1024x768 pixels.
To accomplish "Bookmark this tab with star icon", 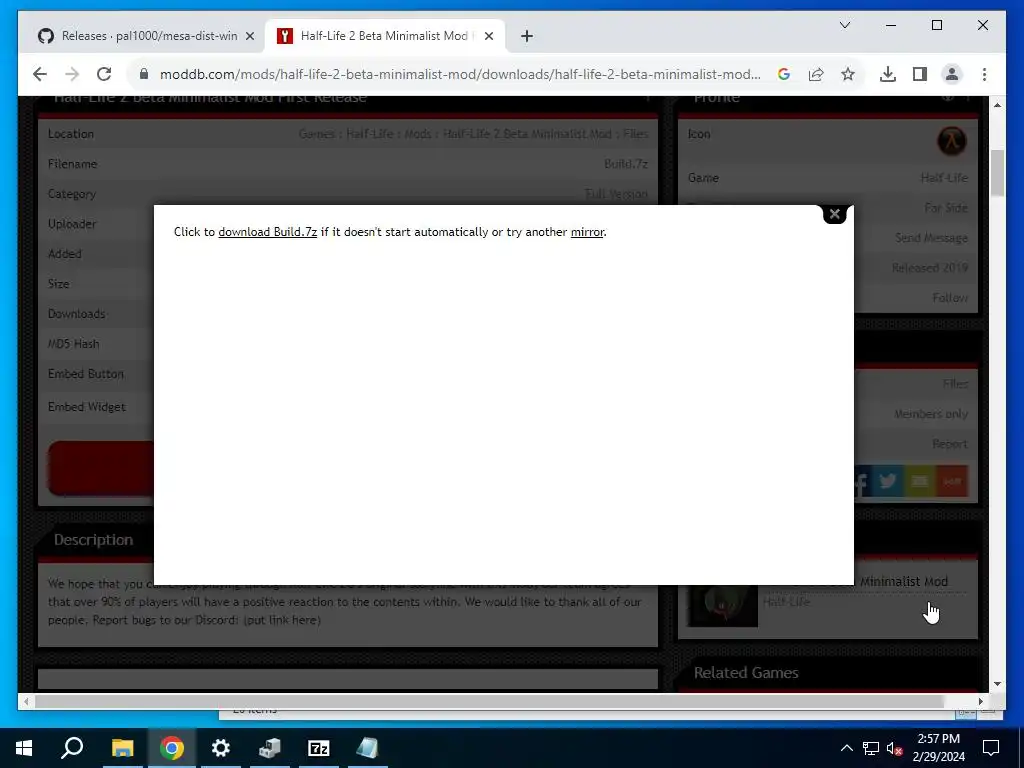I will tap(848, 74).
